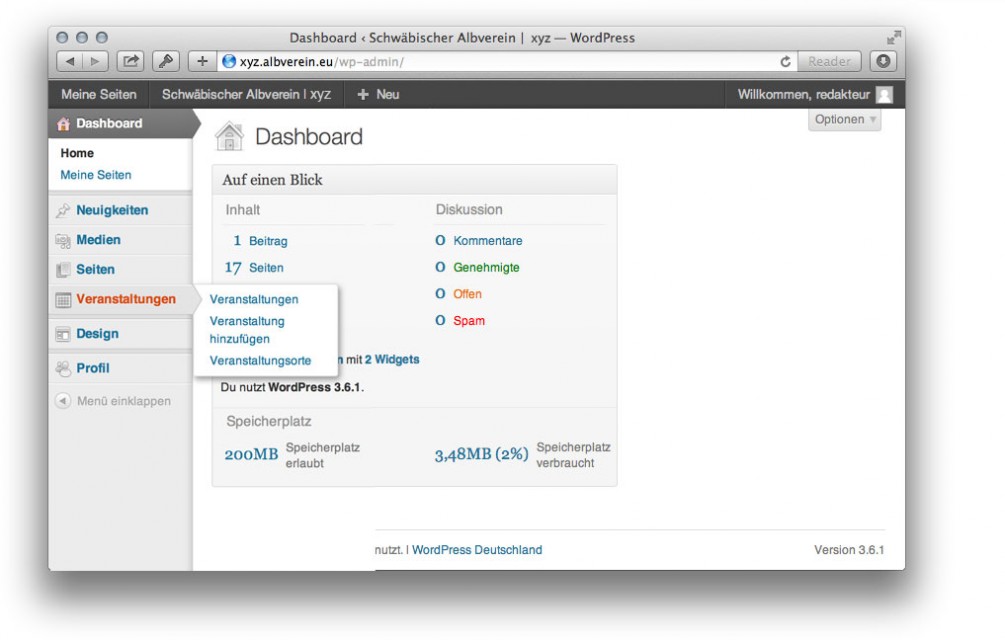Open the Safari downloads button
The image size is (1005, 640).
pos(883,62)
